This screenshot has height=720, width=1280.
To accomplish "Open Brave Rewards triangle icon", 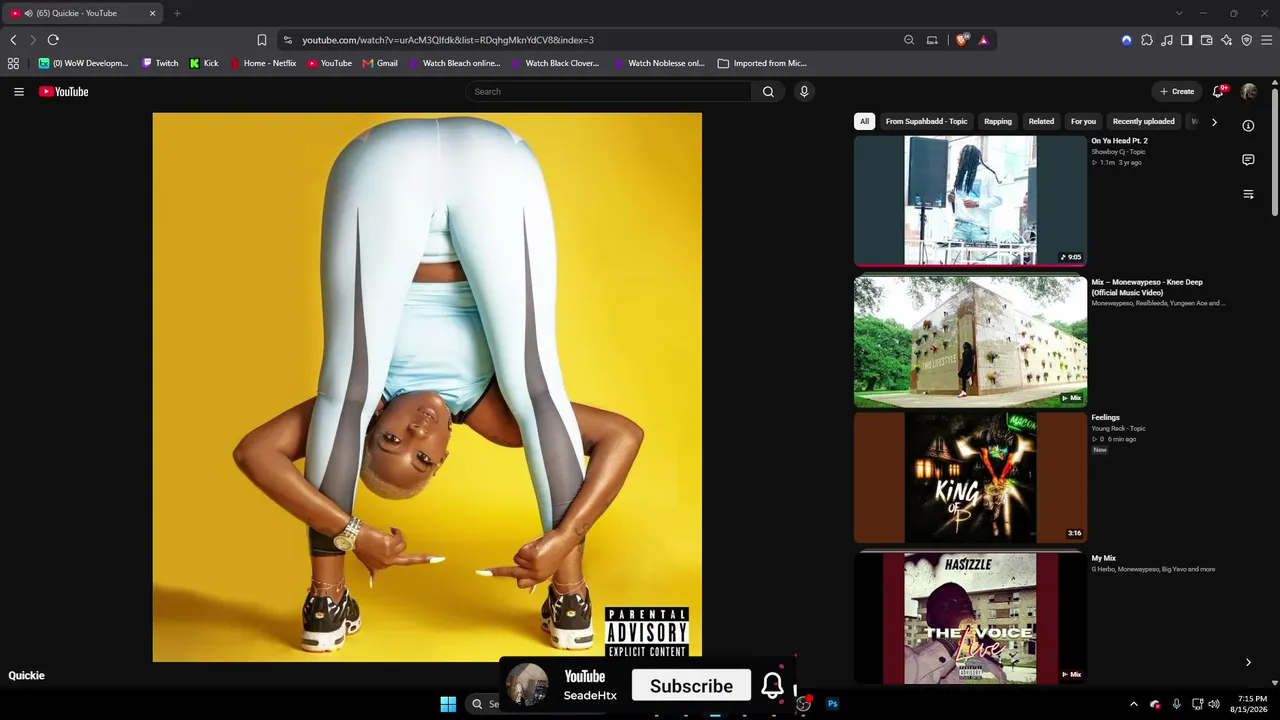I will tap(984, 40).
